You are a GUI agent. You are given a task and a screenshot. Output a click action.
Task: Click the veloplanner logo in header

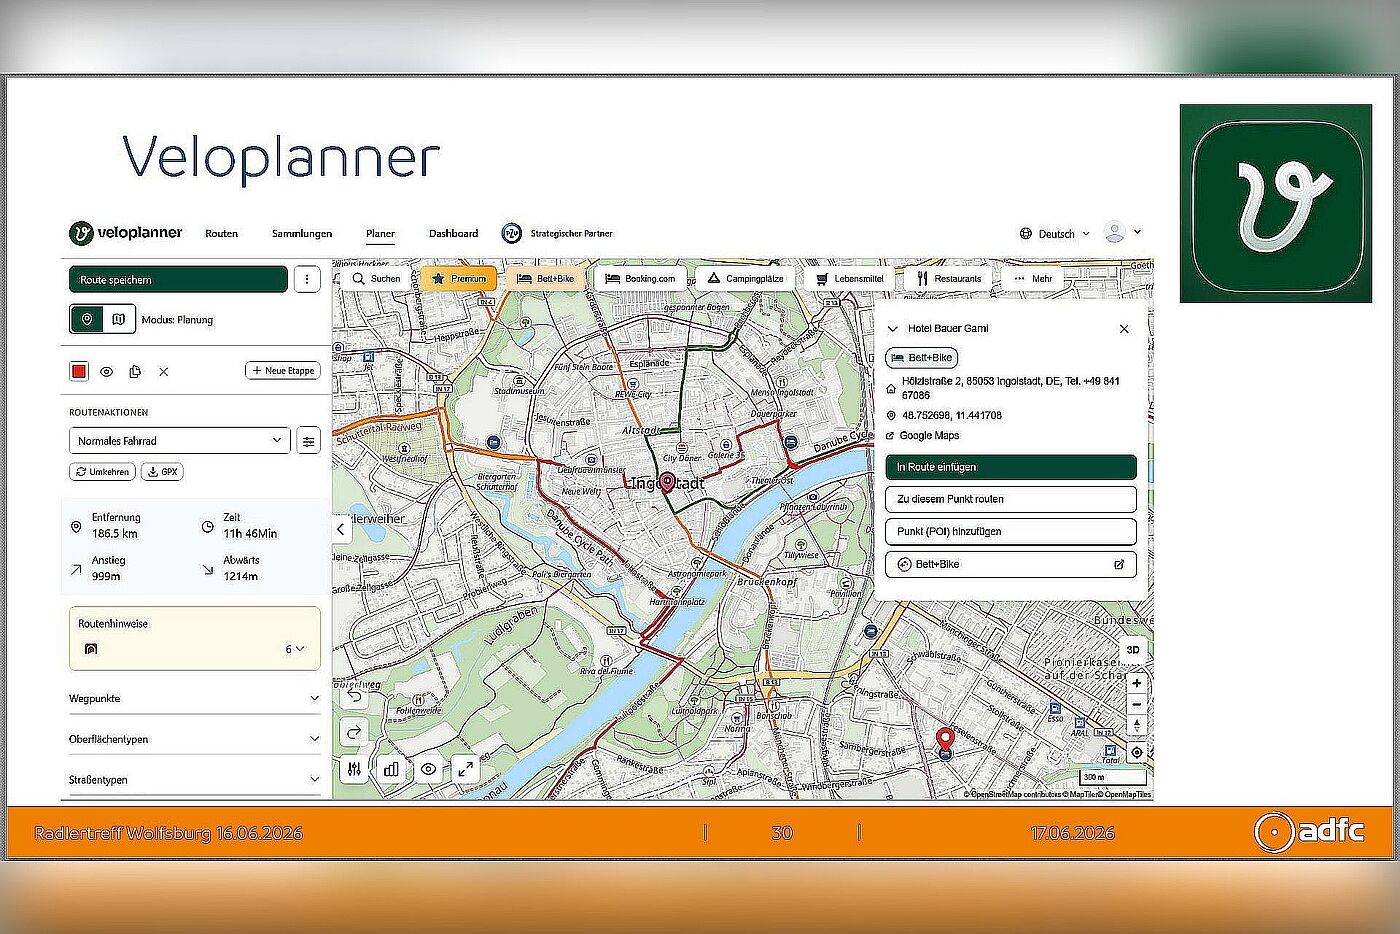[x=125, y=233]
